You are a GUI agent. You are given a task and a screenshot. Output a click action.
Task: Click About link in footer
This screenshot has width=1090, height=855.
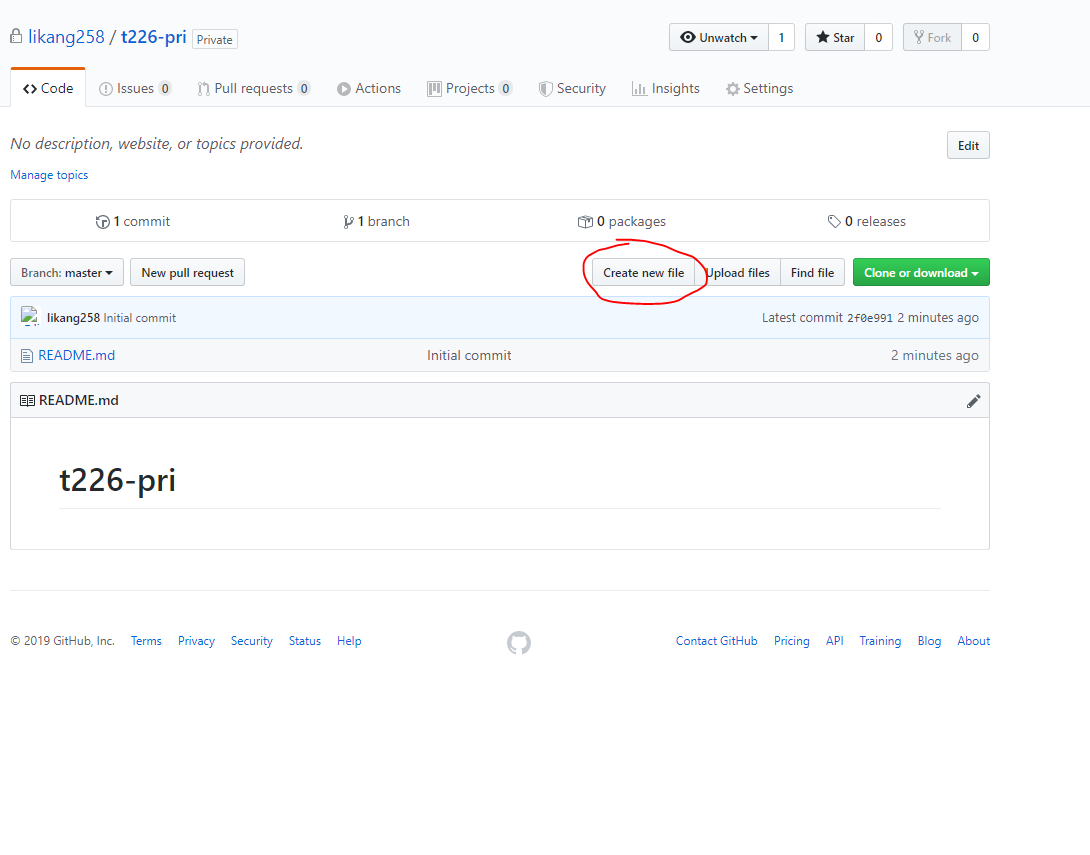974,641
